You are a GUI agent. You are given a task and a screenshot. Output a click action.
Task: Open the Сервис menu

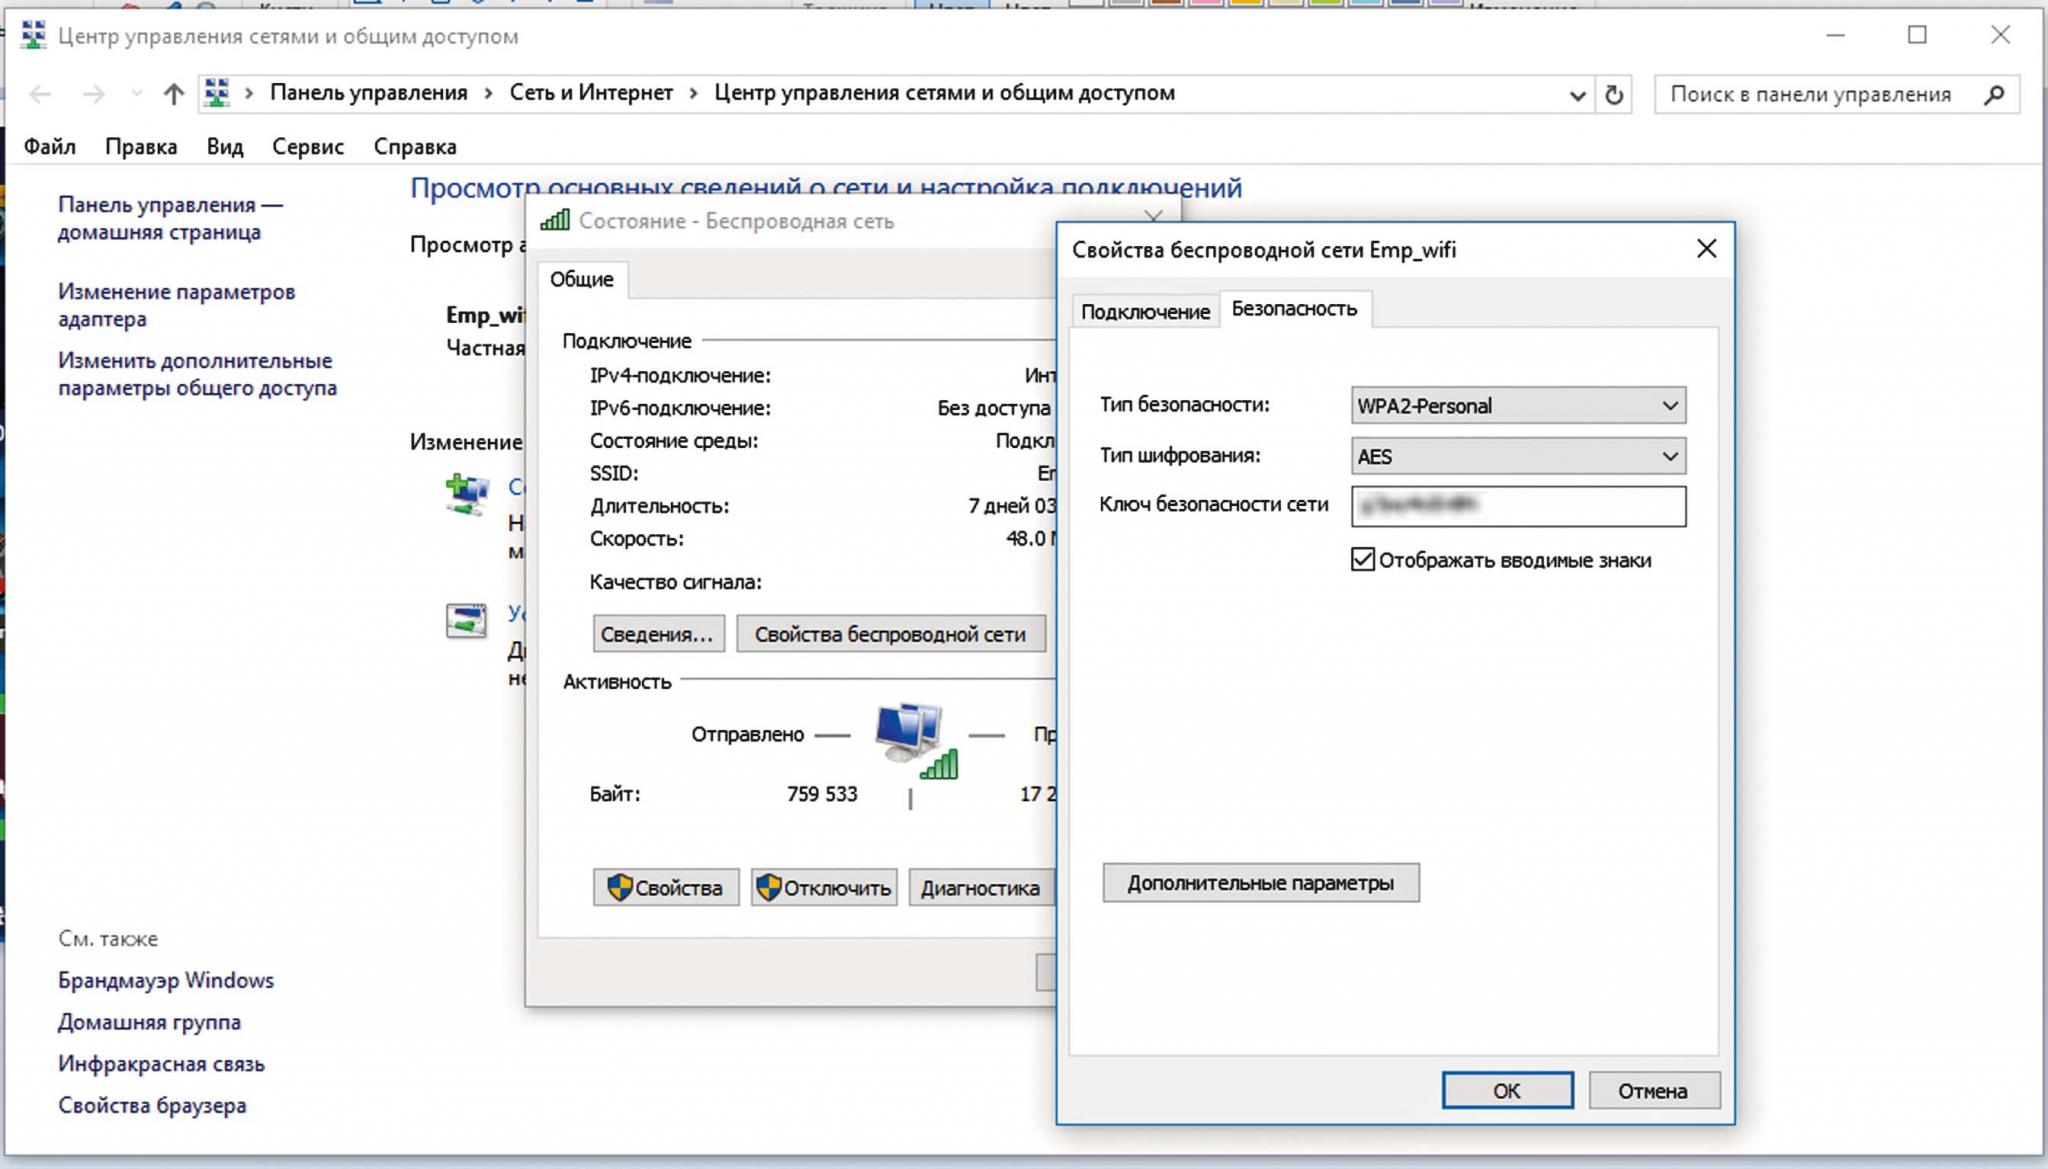(x=307, y=147)
